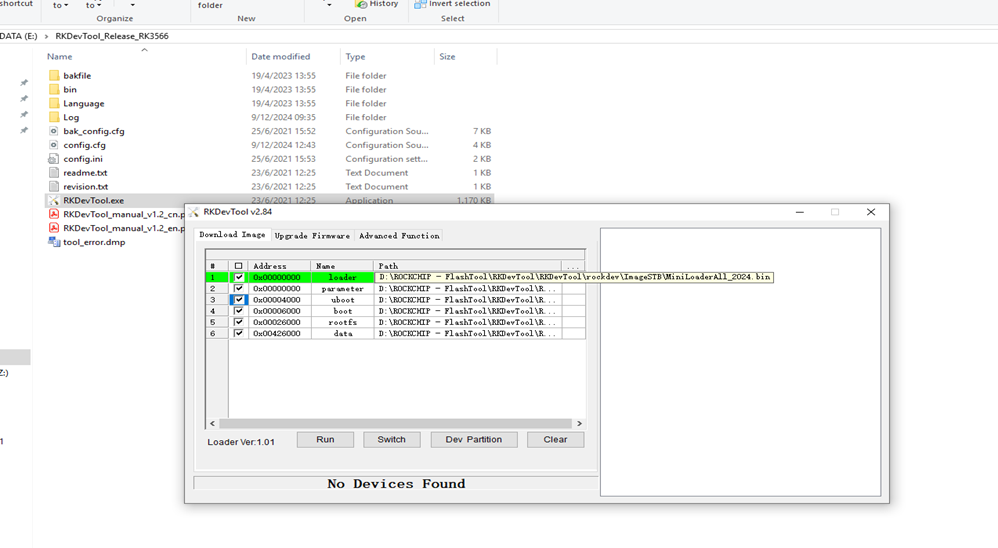Viewport: 998px width, 548px height.
Task: Uncheck the loader partition checkbox
Action: coord(238,277)
